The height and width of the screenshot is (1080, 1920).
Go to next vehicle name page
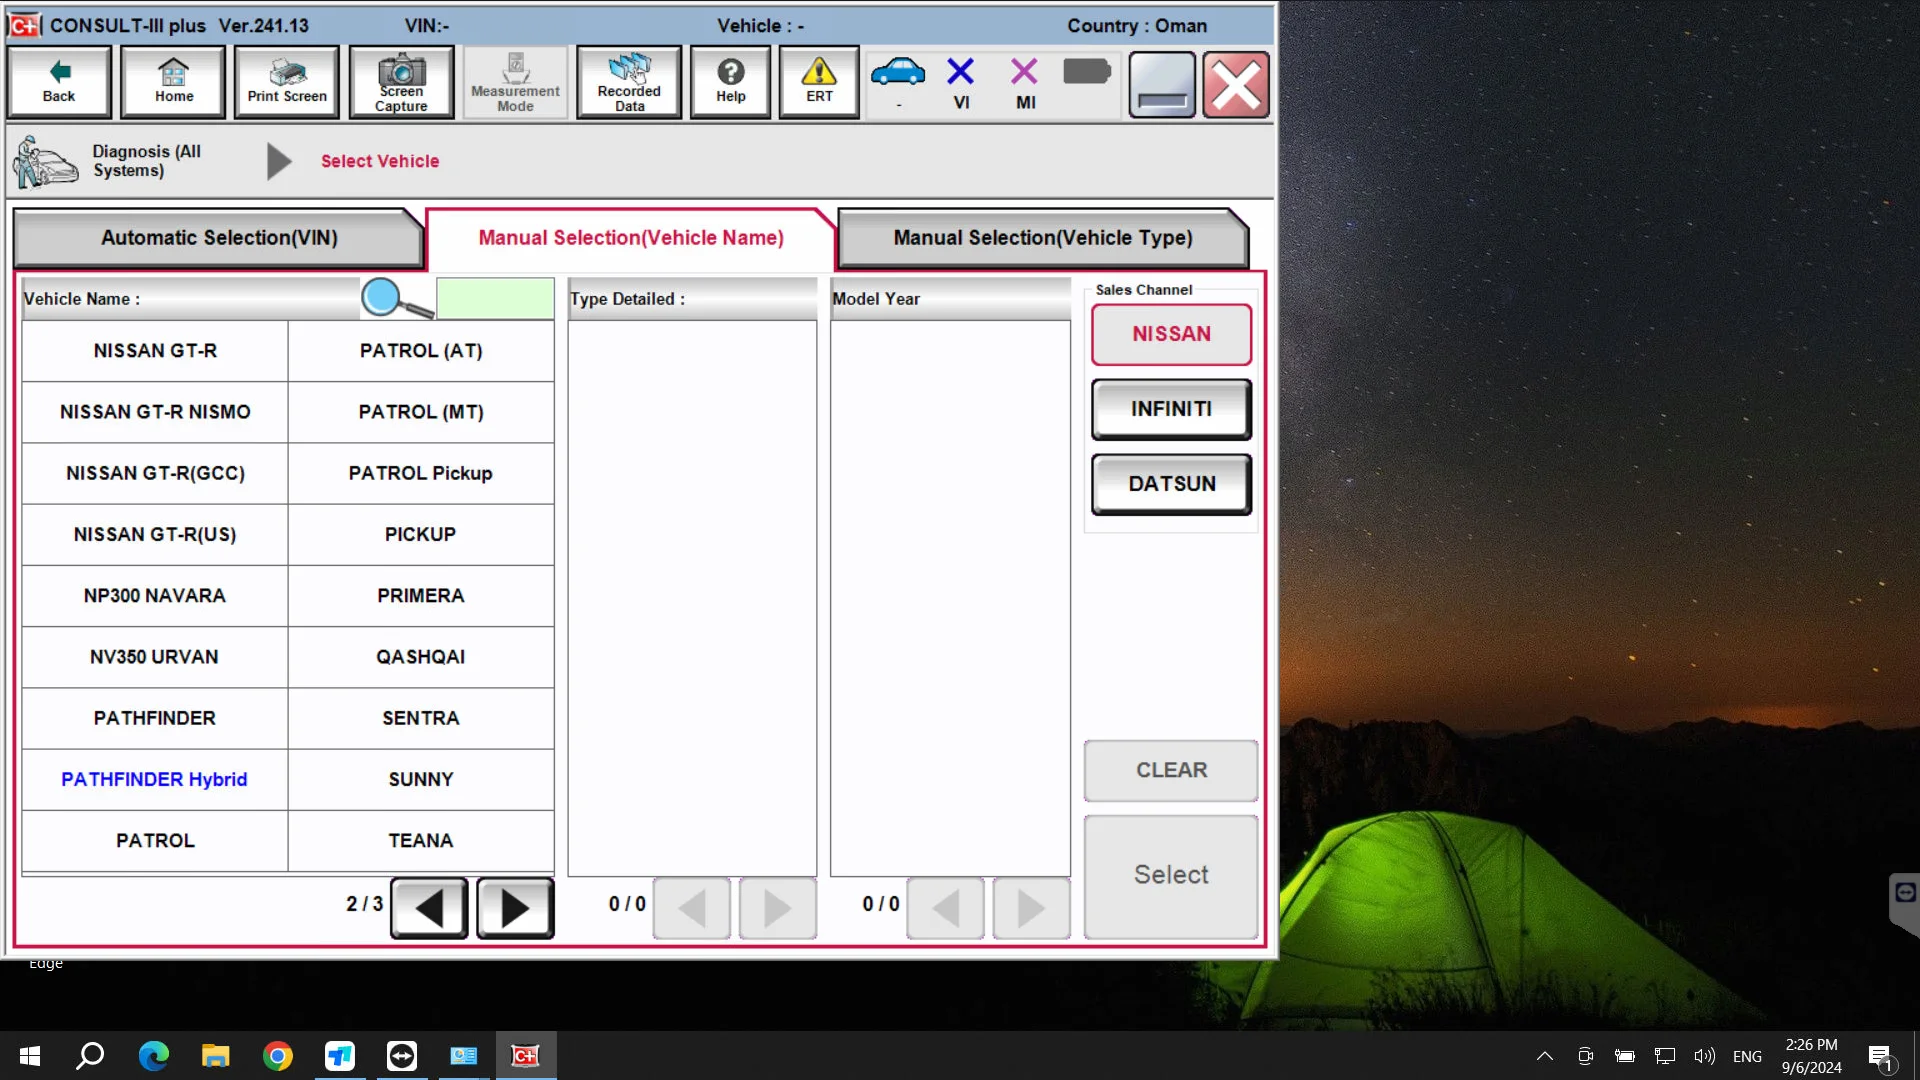coord(515,908)
